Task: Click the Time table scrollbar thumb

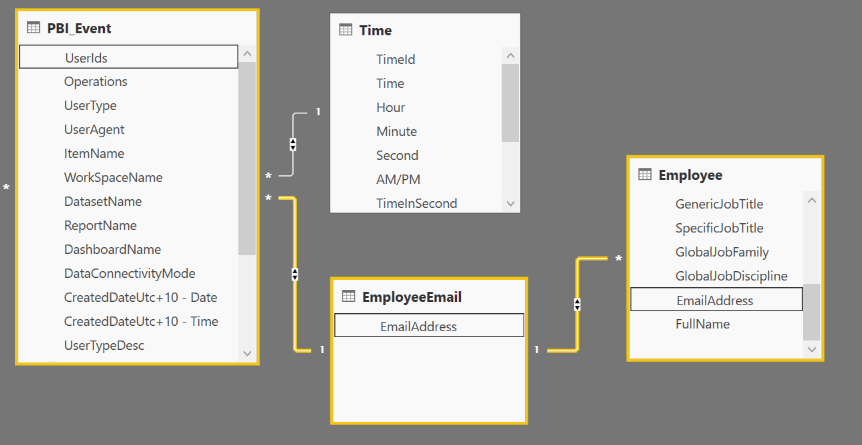Action: pyautogui.click(x=510, y=103)
